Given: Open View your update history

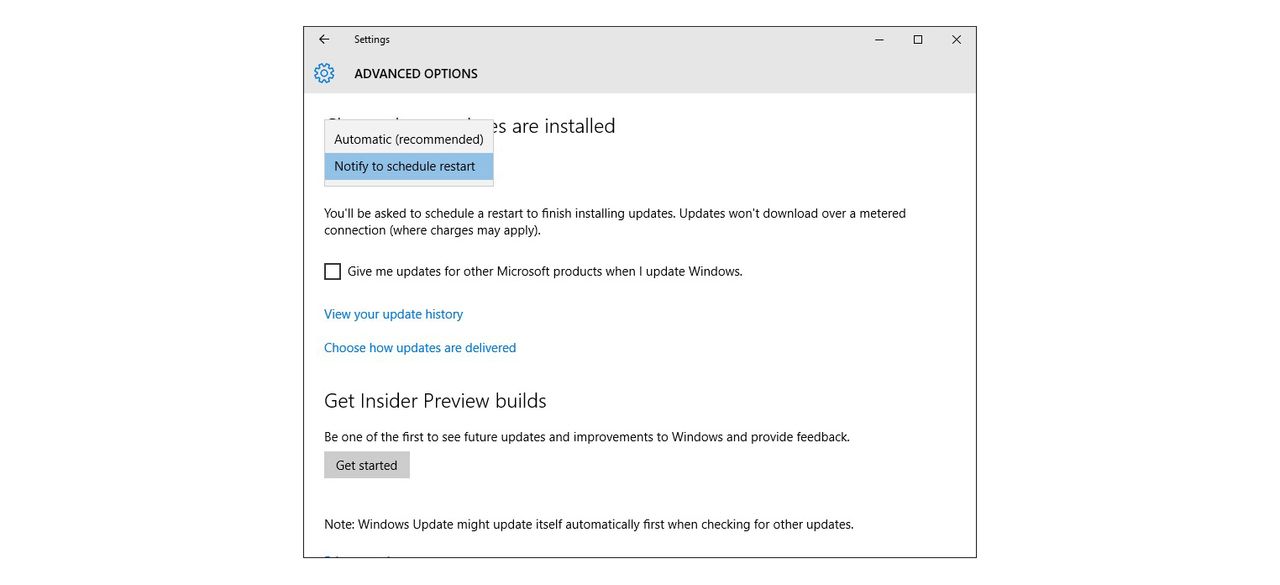Looking at the screenshot, I should [x=393, y=314].
